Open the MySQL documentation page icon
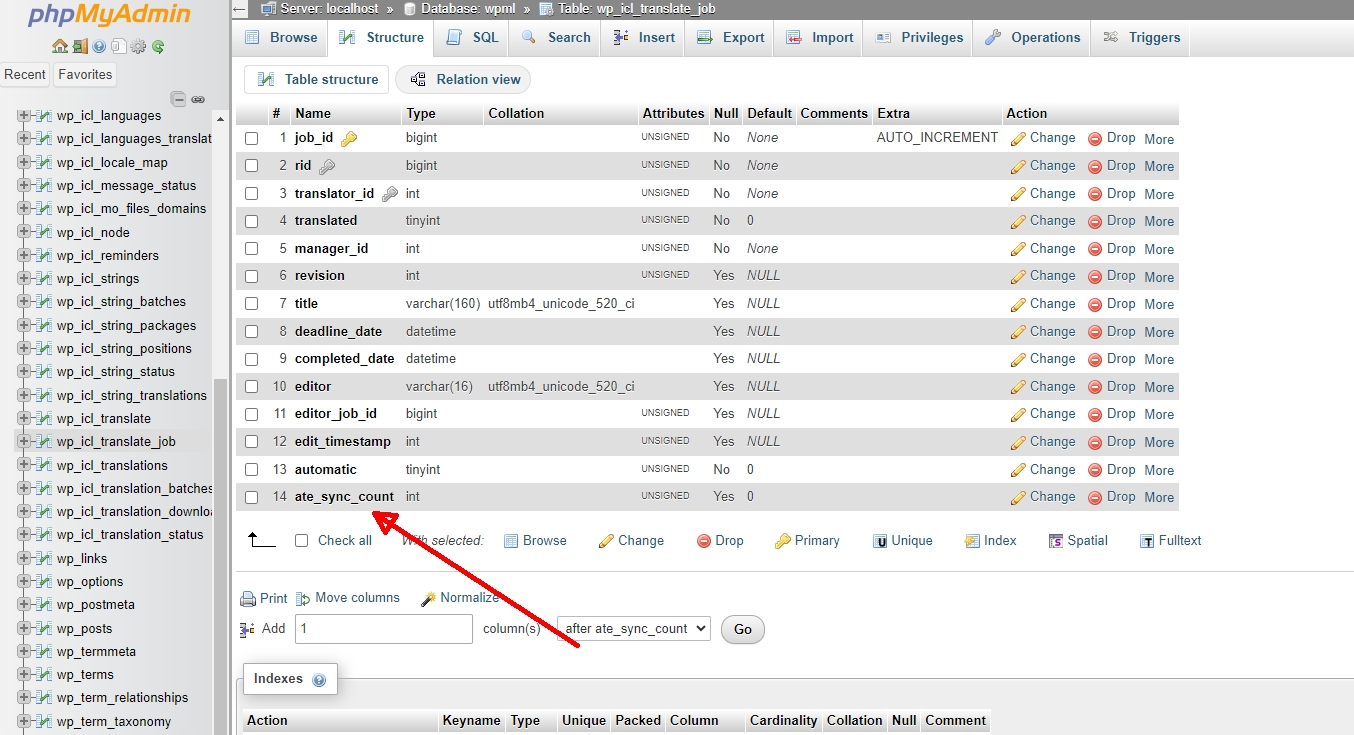 tap(118, 46)
